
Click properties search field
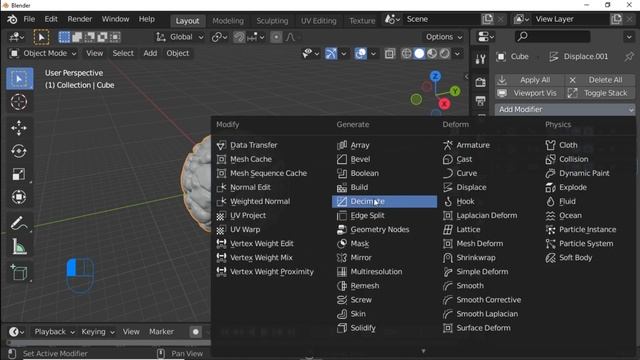click(552, 37)
